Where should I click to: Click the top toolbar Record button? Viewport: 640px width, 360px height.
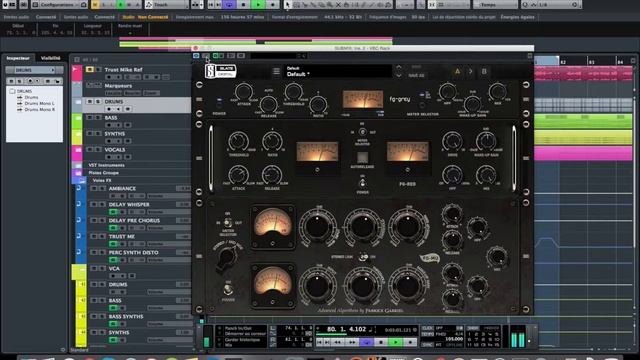[273, 5]
